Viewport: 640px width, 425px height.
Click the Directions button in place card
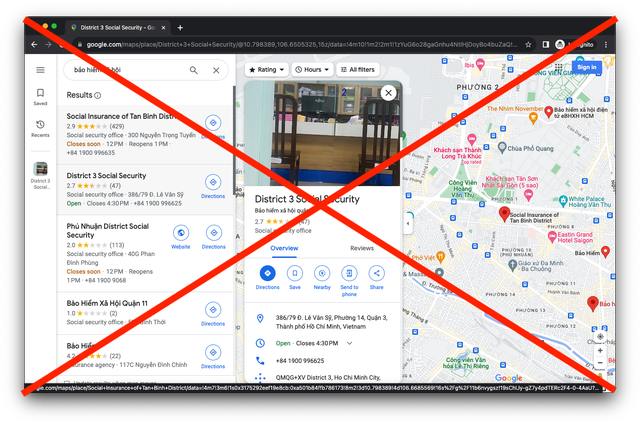tap(267, 278)
